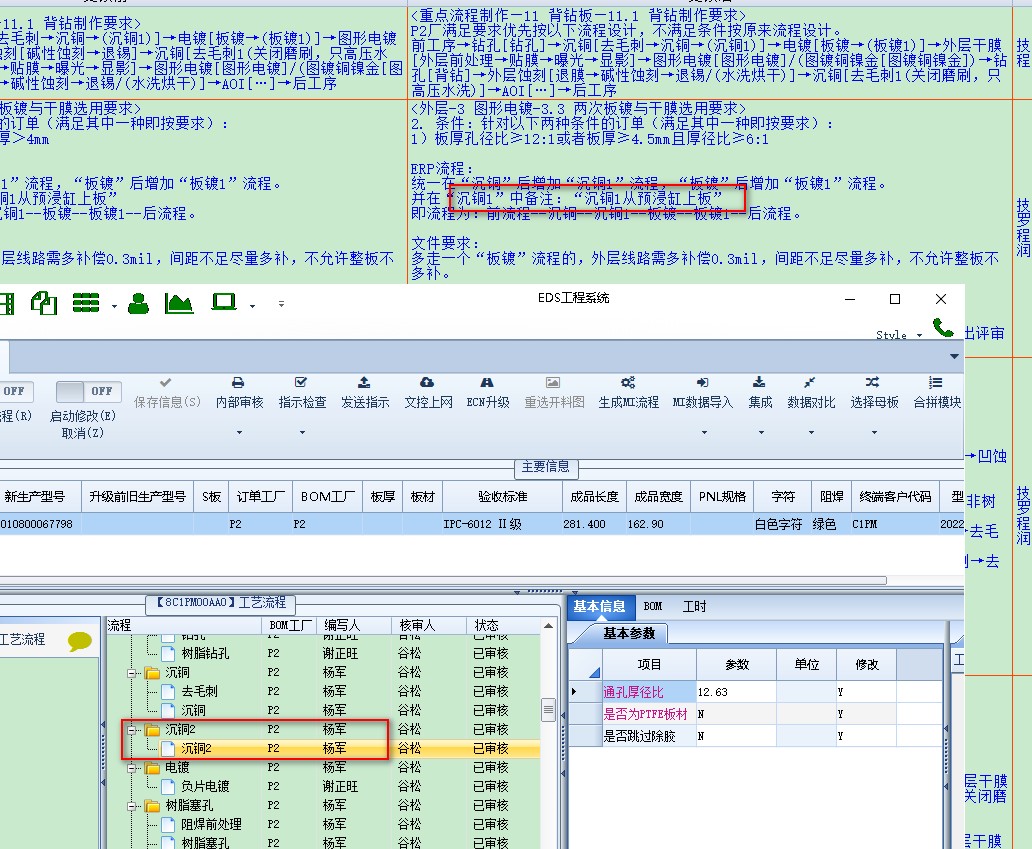Select the 主要信息 tab header

pos(546,467)
